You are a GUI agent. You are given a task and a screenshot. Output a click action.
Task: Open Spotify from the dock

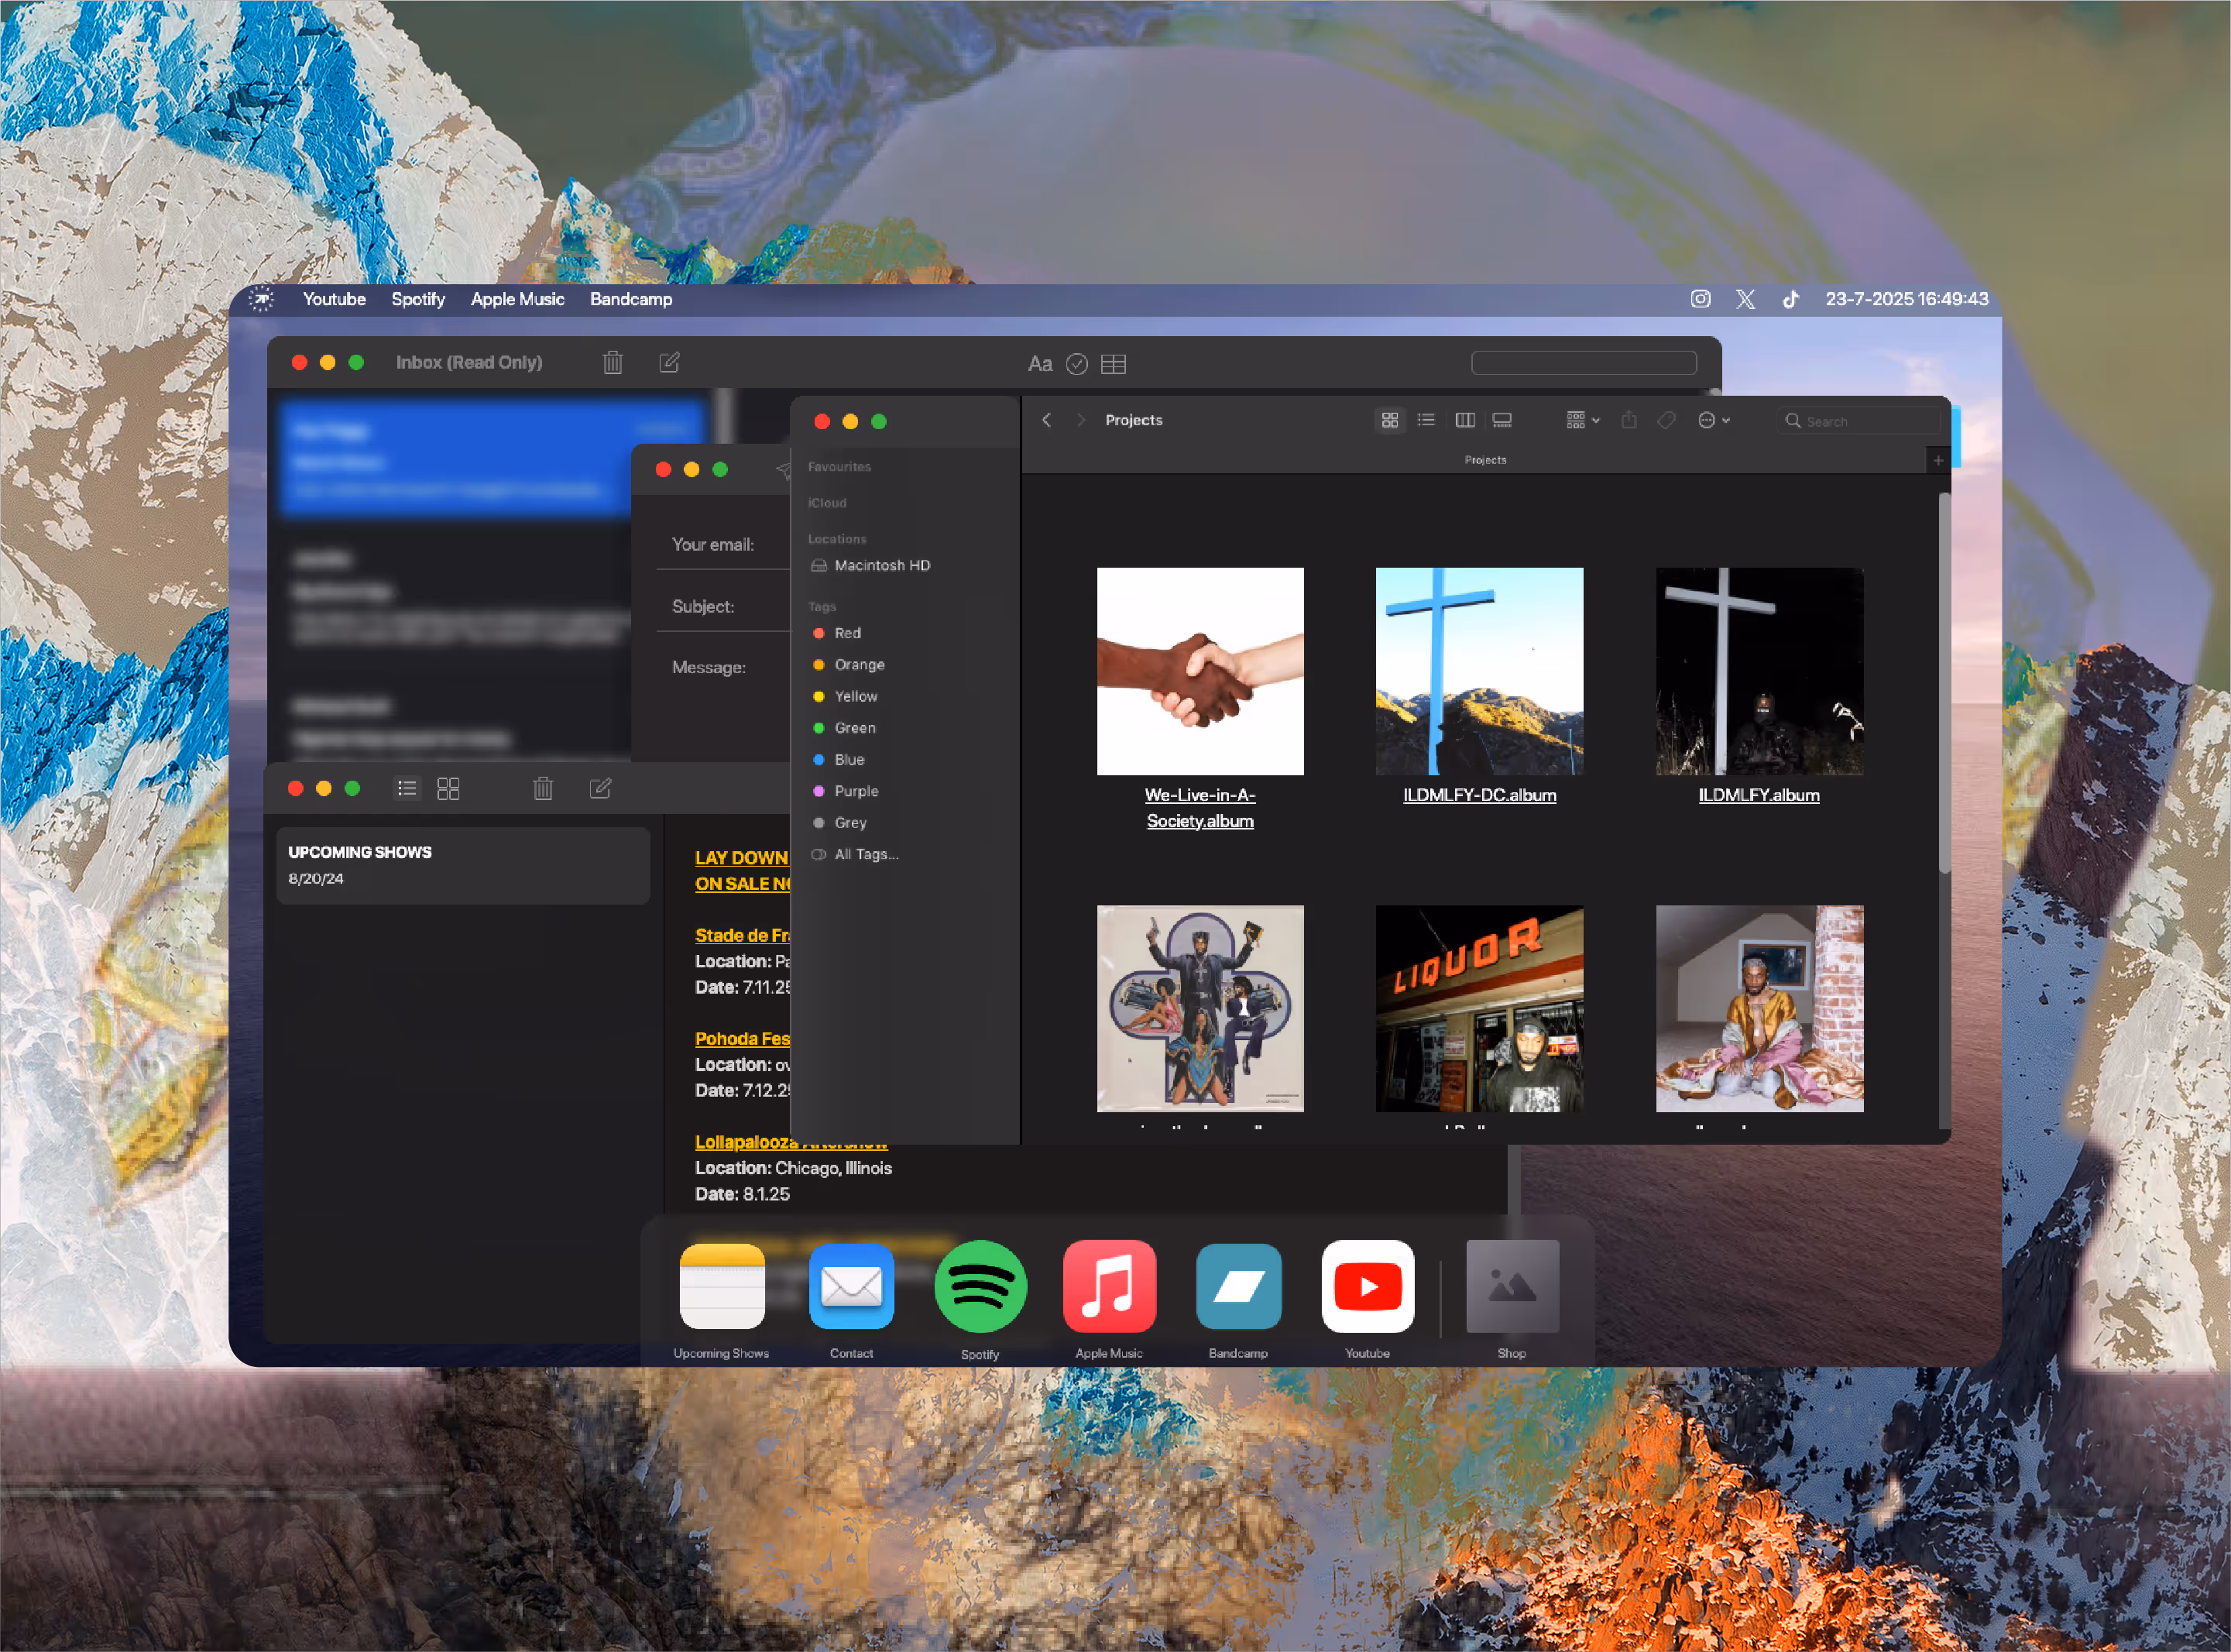tap(980, 1287)
